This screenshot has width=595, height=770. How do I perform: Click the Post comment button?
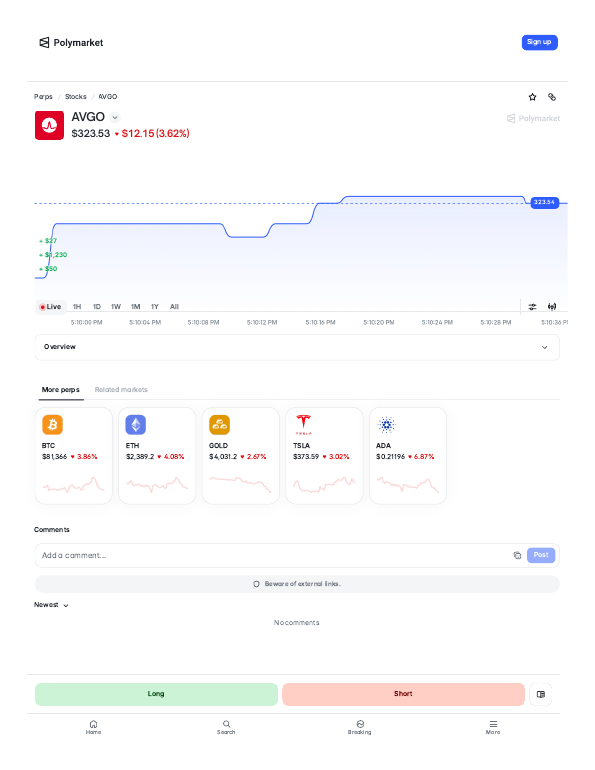click(x=541, y=555)
